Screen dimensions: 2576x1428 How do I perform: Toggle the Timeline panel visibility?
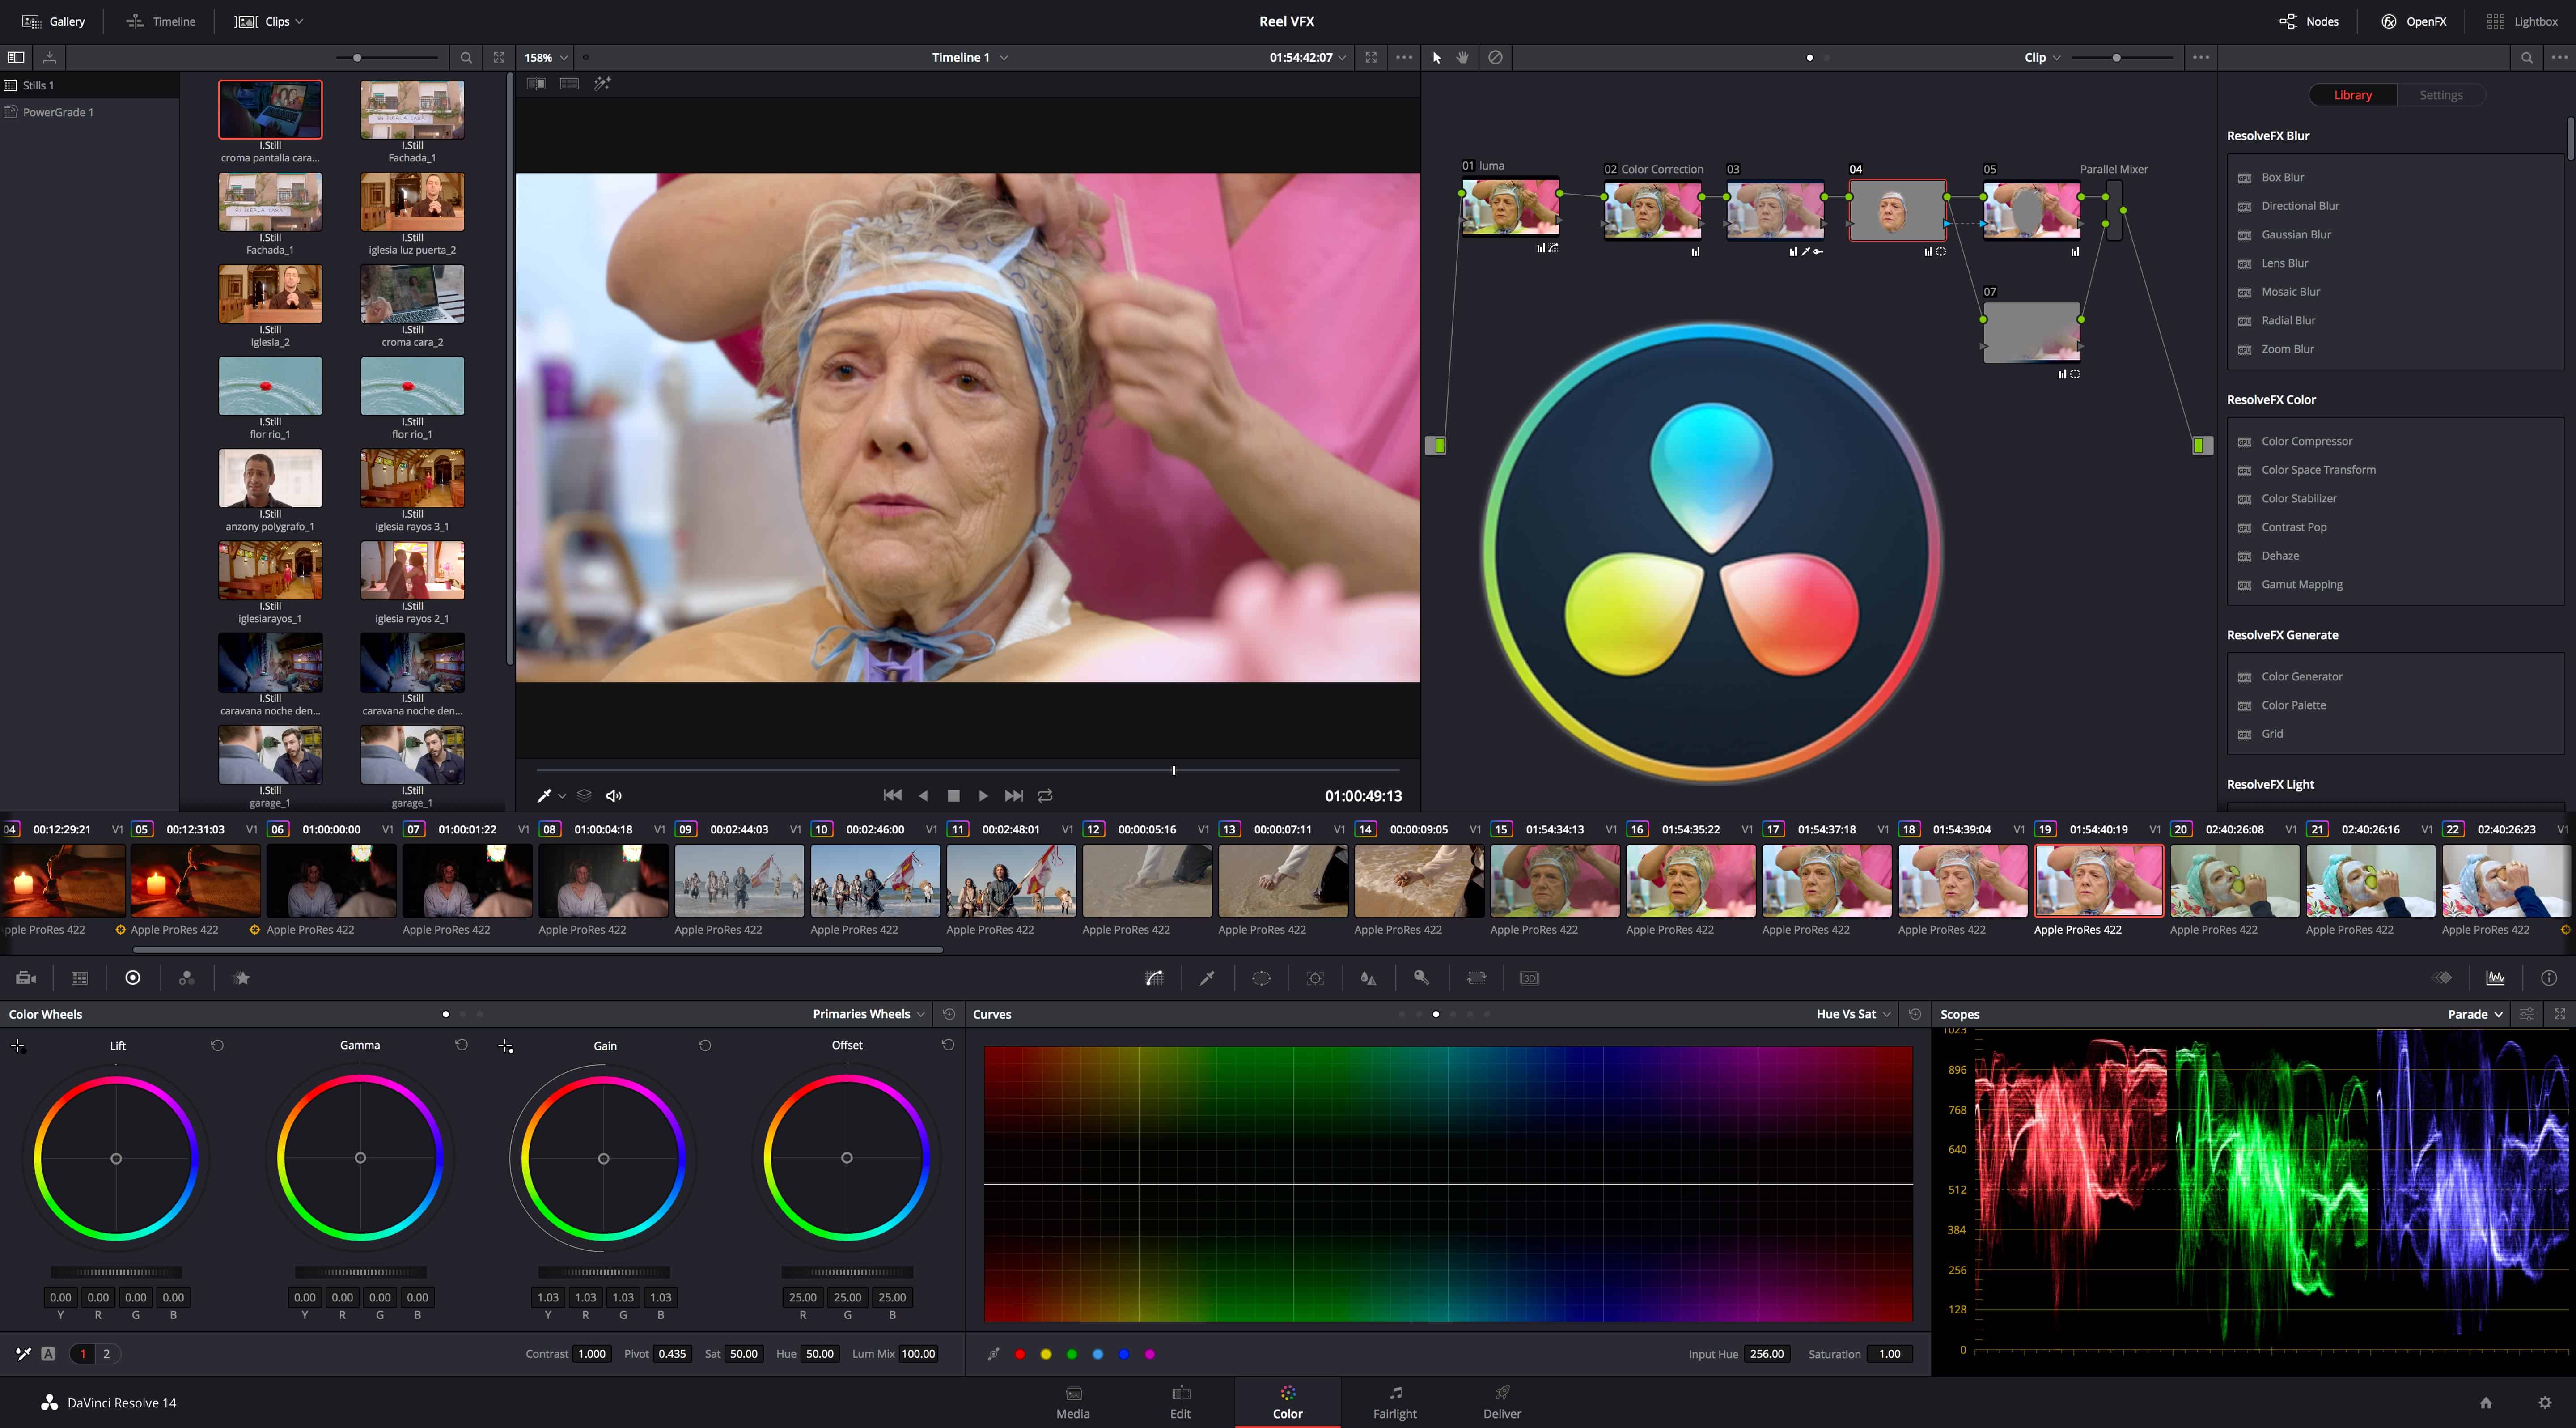(x=161, y=21)
